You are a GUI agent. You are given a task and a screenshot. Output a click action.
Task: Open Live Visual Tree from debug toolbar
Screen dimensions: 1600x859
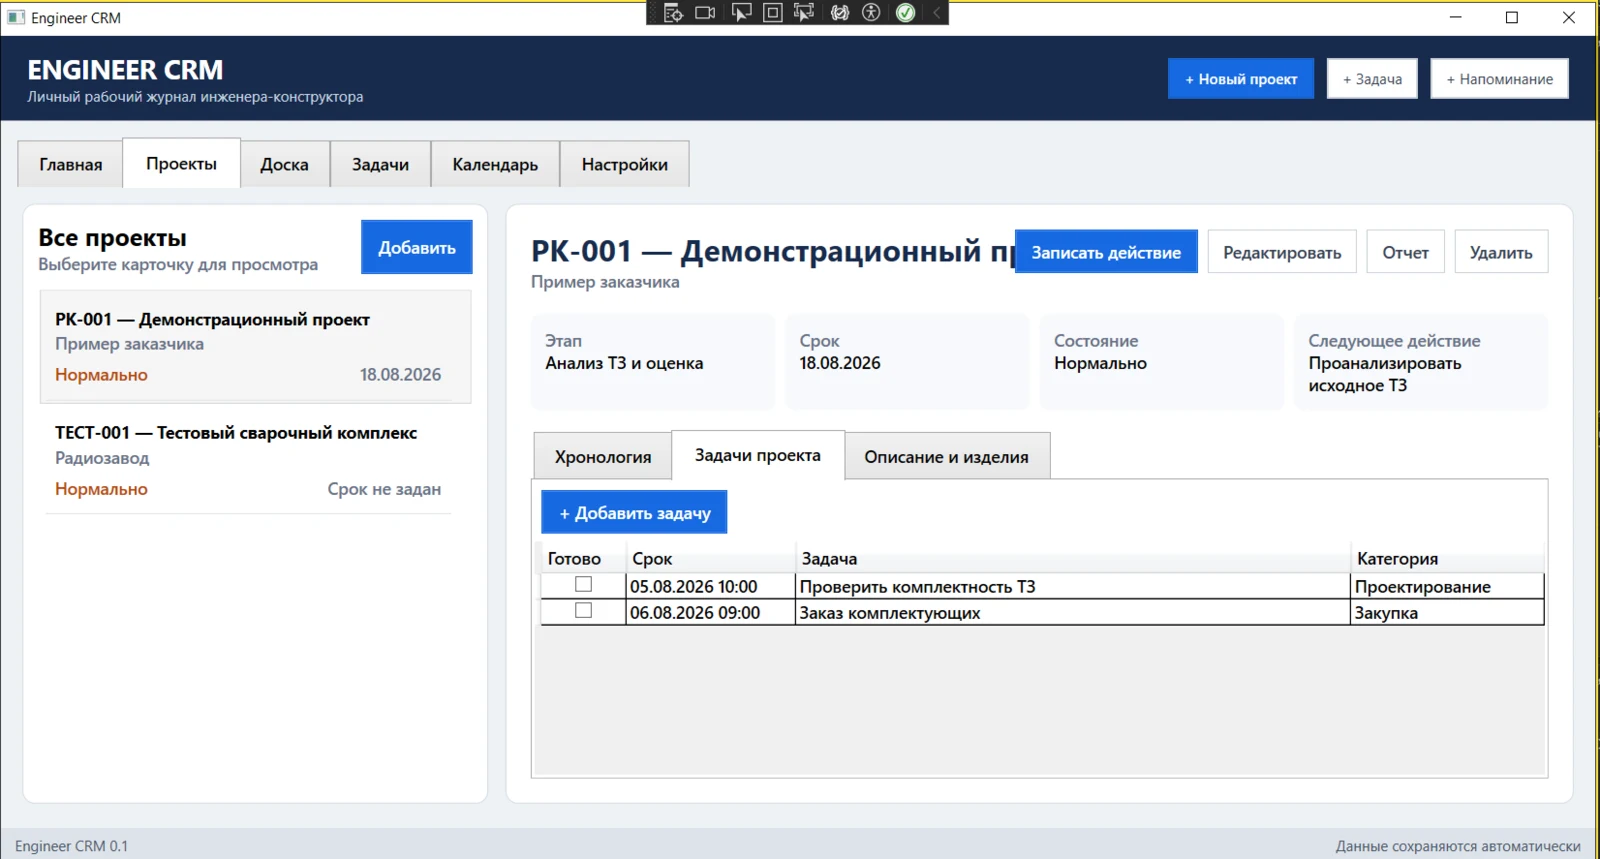pyautogui.click(x=673, y=13)
